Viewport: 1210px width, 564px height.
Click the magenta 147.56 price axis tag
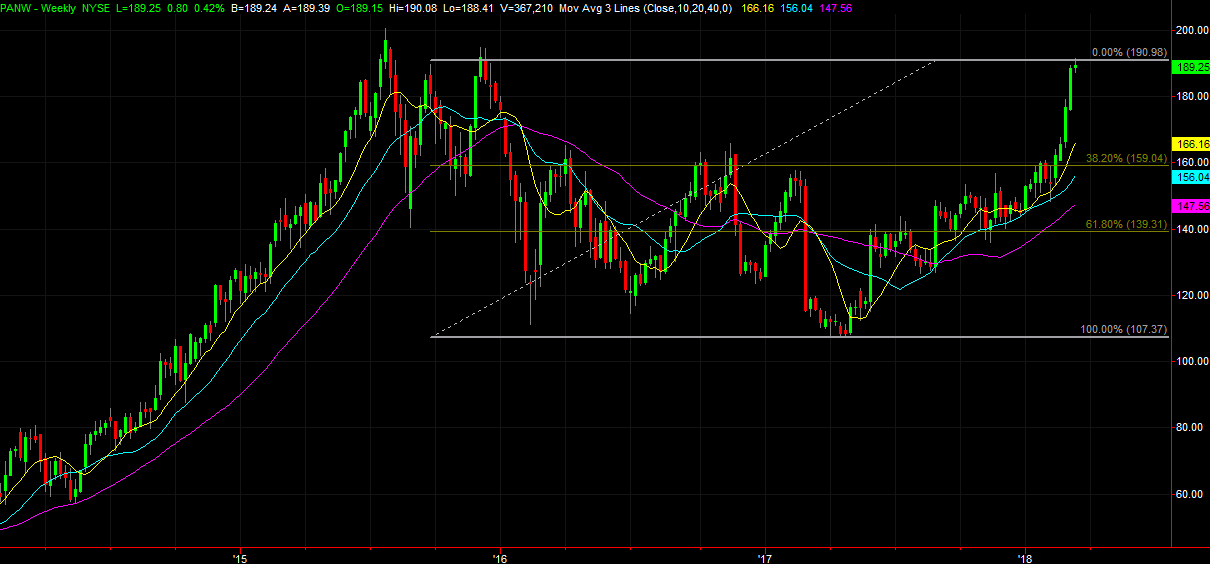click(x=1192, y=205)
